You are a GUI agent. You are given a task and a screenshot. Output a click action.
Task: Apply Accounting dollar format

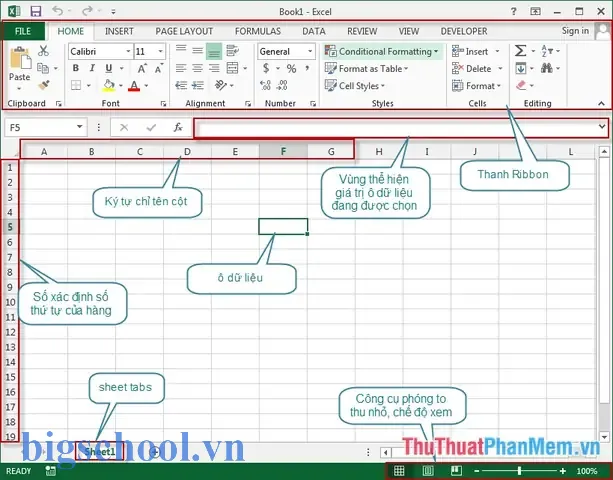pyautogui.click(x=266, y=68)
